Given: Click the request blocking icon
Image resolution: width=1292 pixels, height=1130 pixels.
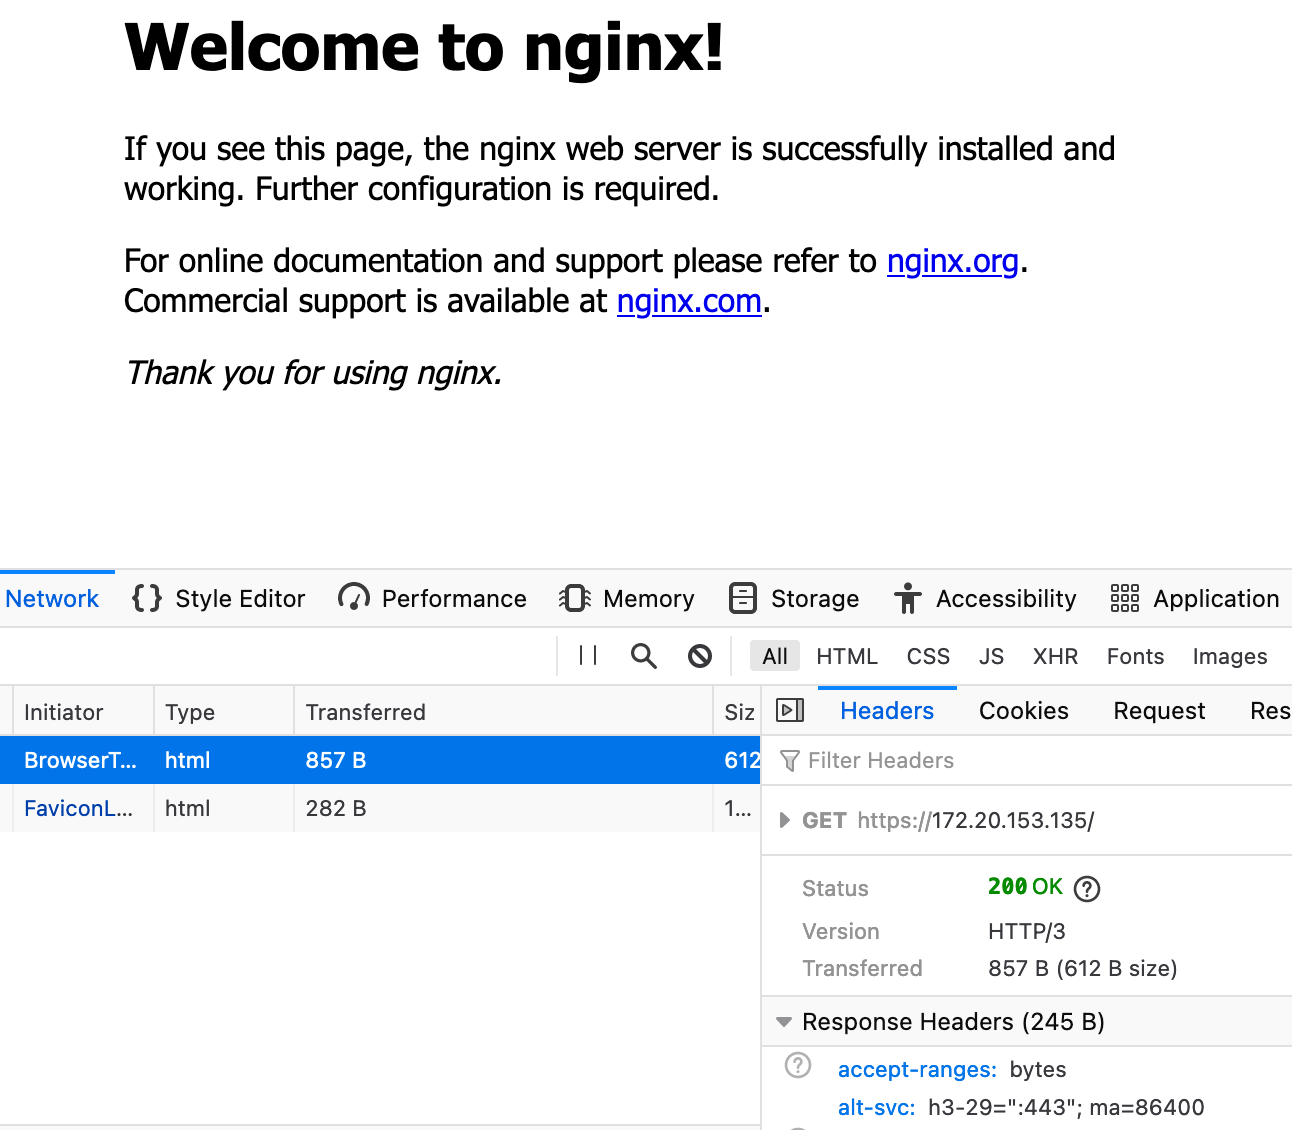Looking at the screenshot, I should pyautogui.click(x=700, y=656).
